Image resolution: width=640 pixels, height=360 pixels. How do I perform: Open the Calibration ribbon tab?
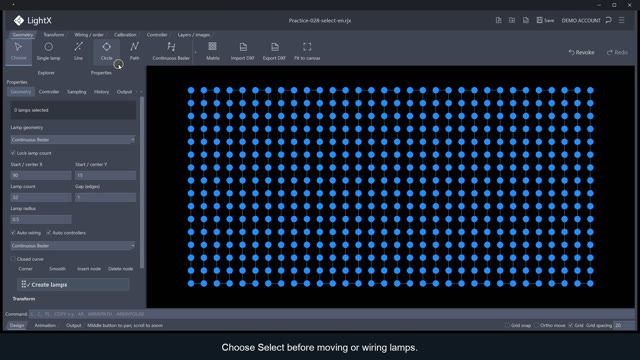tap(125, 35)
